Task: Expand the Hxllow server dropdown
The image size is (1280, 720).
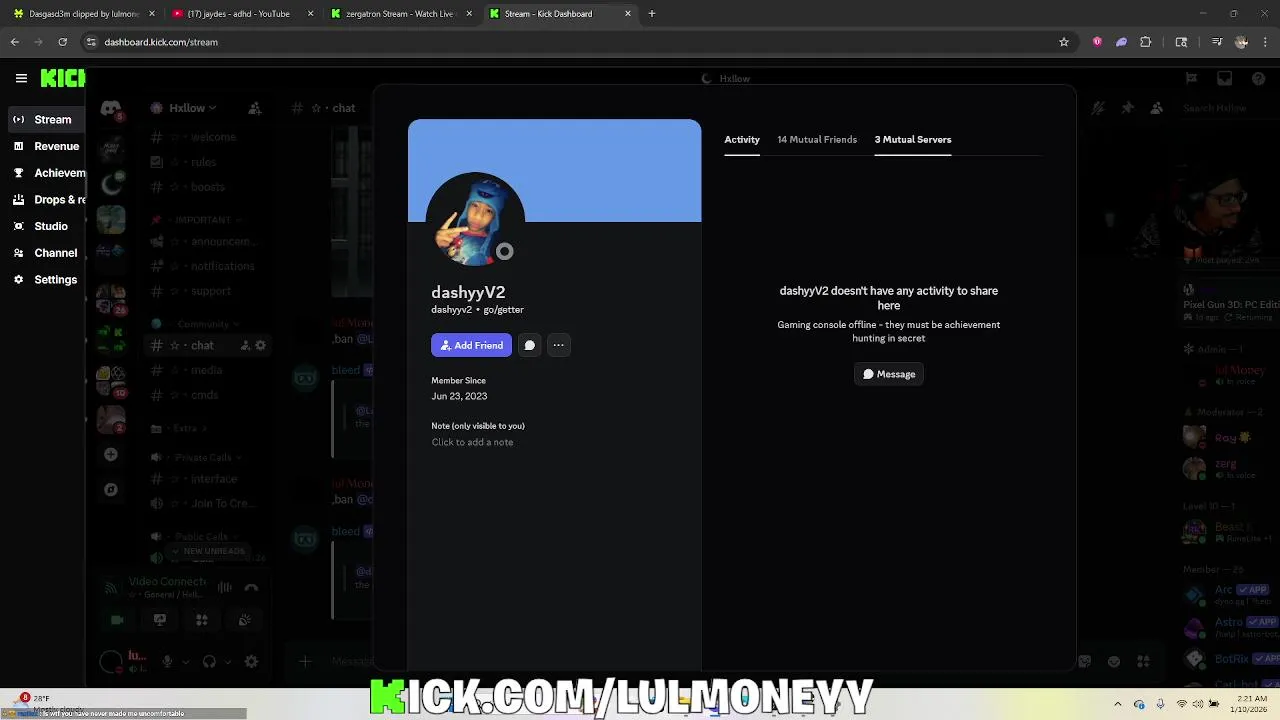Action: coord(192,108)
